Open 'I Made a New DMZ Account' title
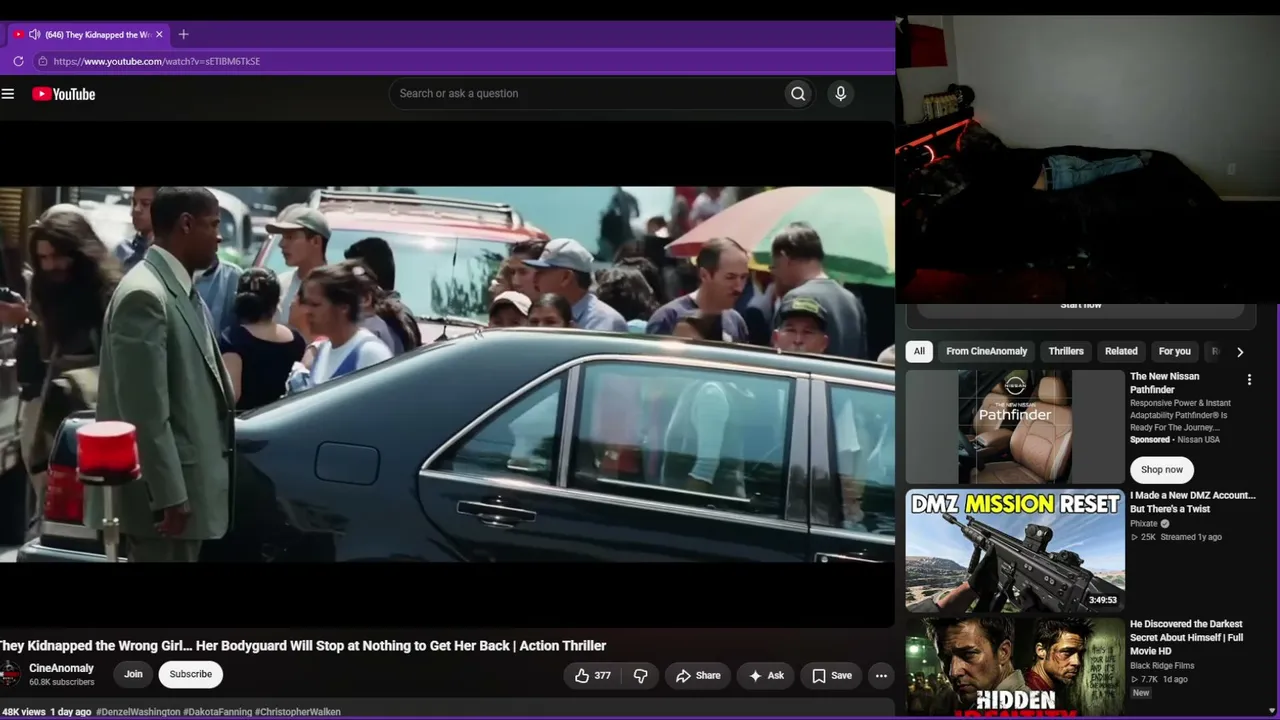This screenshot has width=1280, height=720. pyautogui.click(x=1192, y=502)
